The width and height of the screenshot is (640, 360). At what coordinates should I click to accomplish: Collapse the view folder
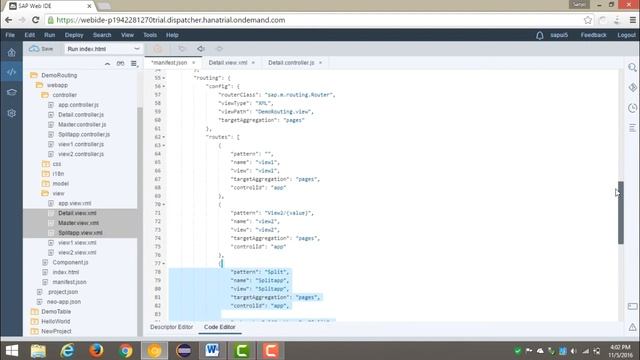pos(45,193)
